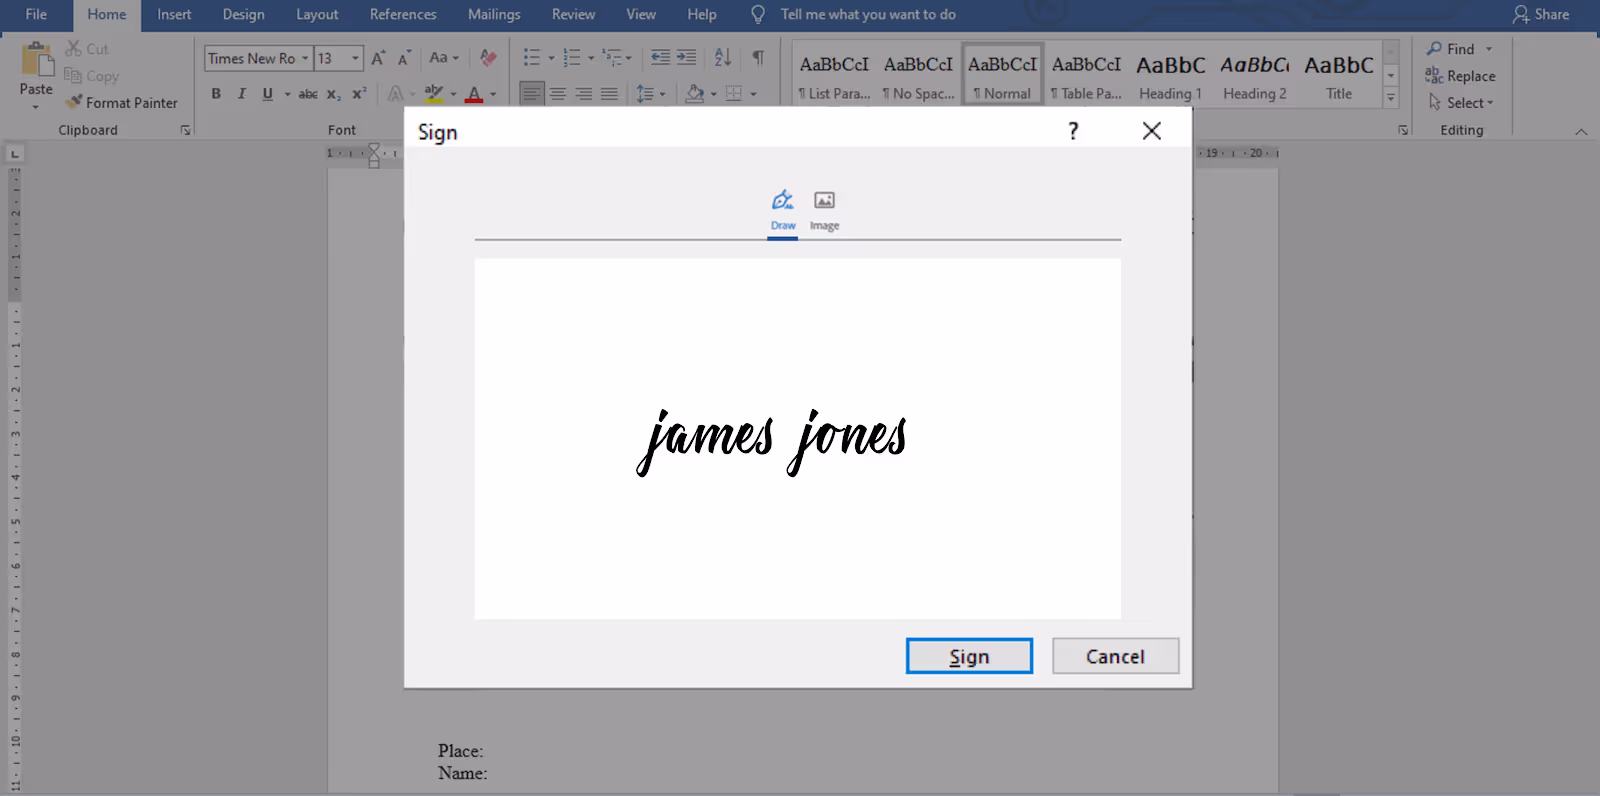Sort paragraph text A to Z

click(723, 57)
